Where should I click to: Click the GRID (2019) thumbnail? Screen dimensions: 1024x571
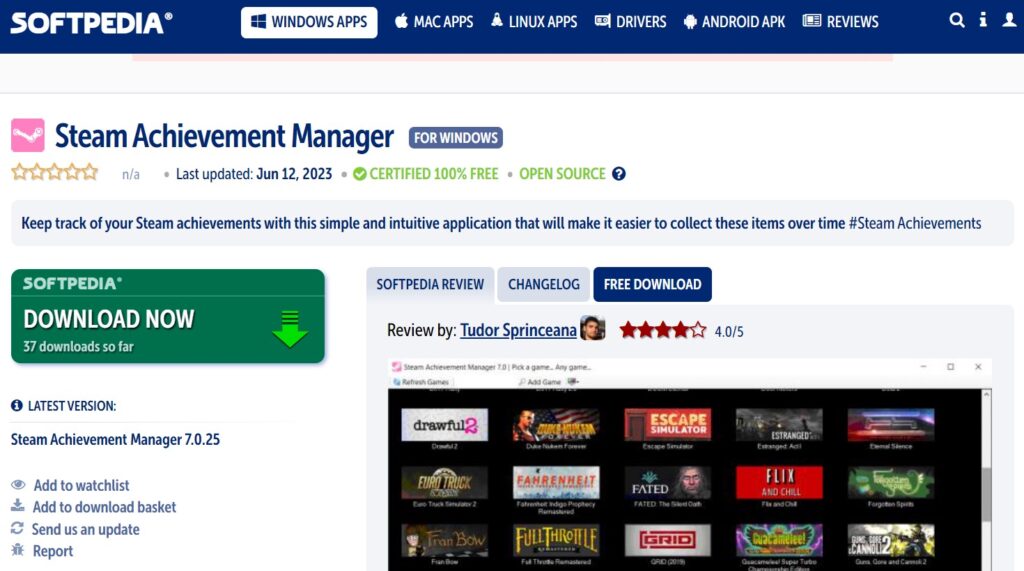[667, 540]
